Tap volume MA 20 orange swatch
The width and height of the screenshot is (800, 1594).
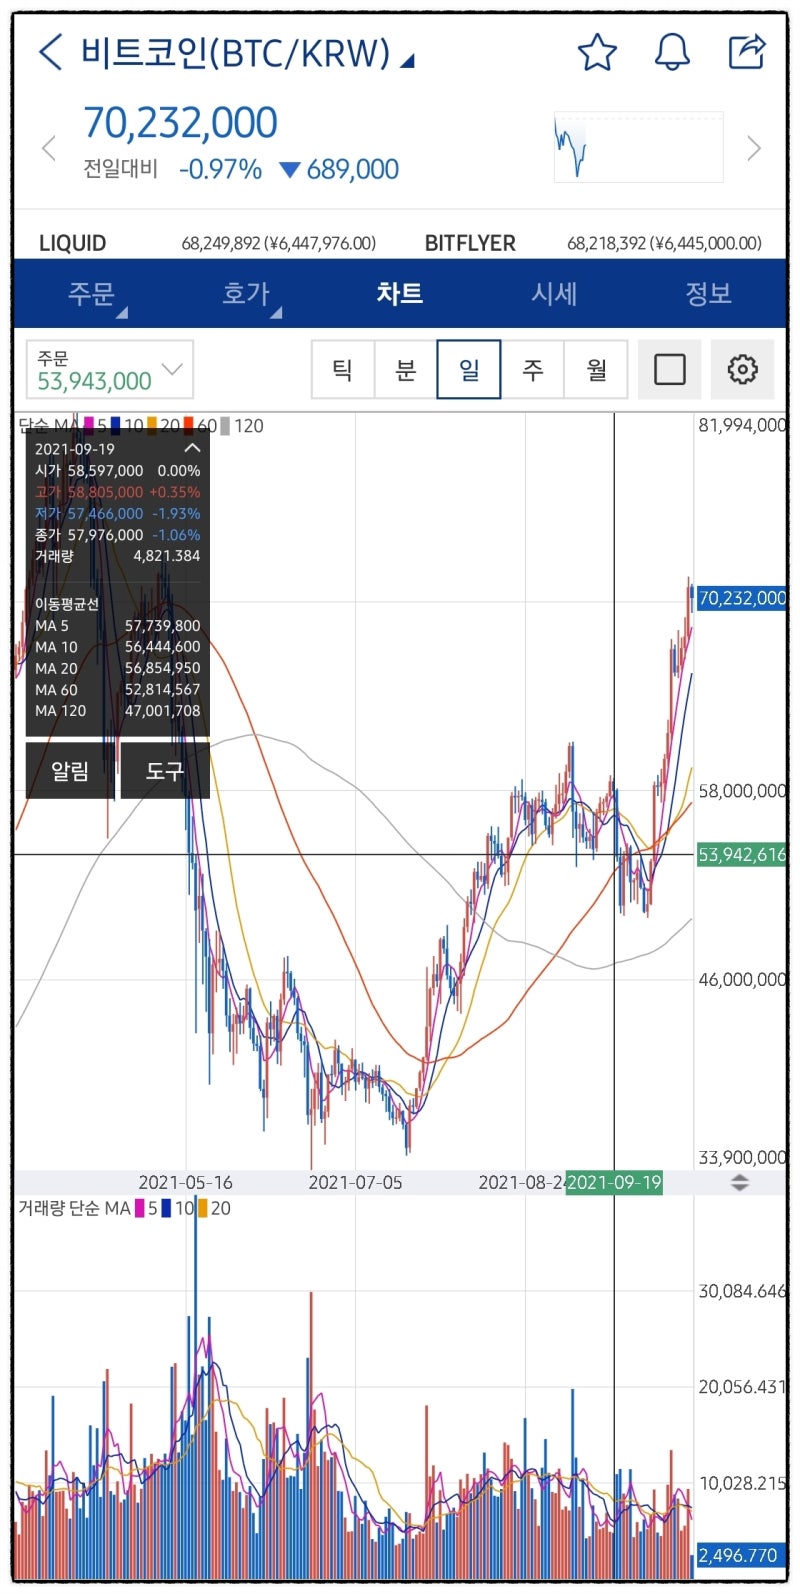coord(202,1208)
